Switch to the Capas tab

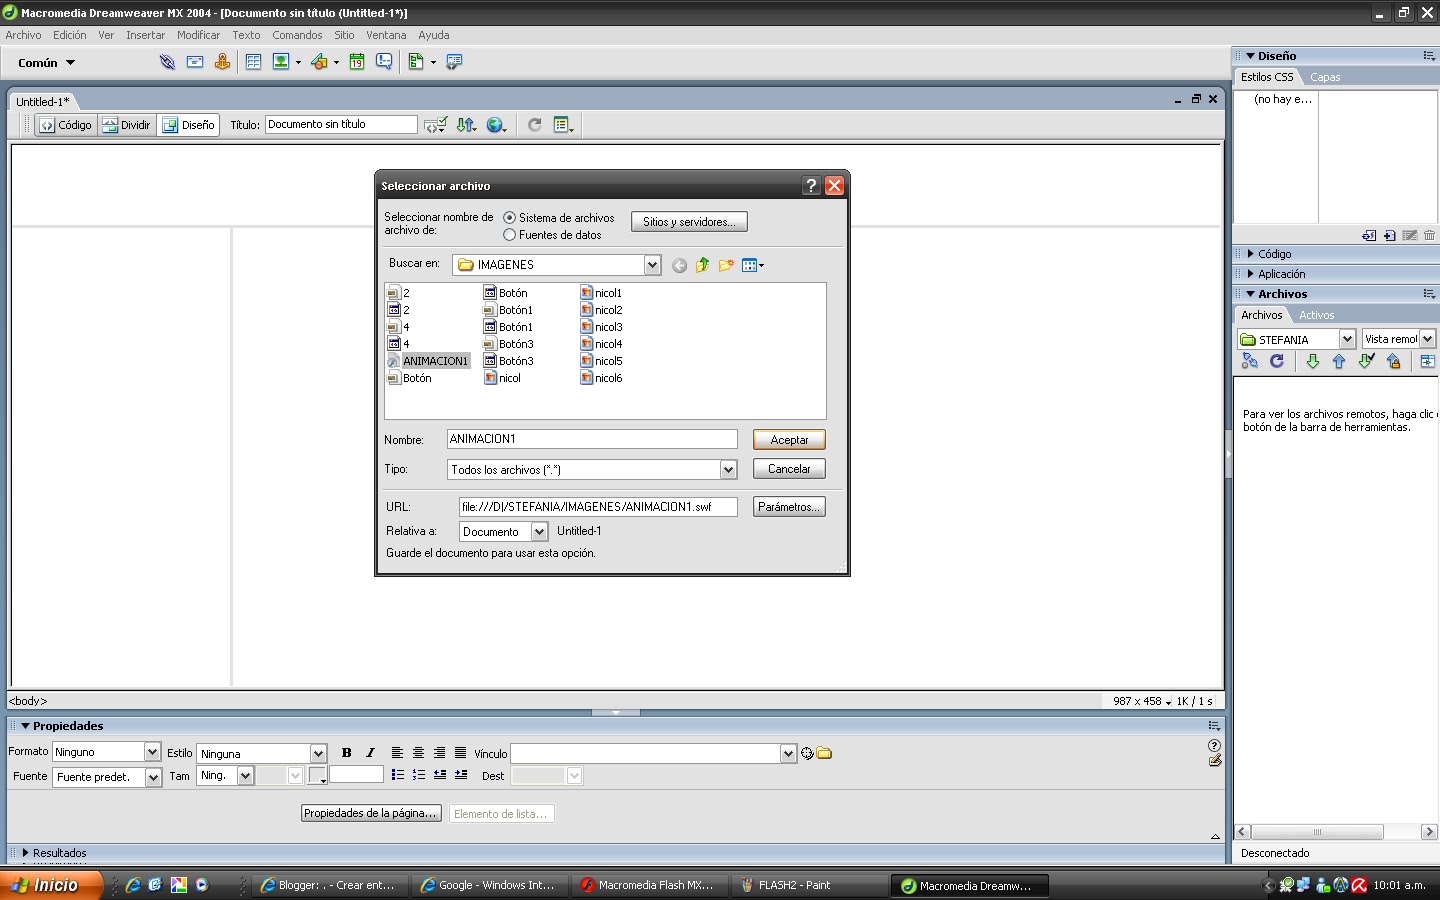point(1325,77)
